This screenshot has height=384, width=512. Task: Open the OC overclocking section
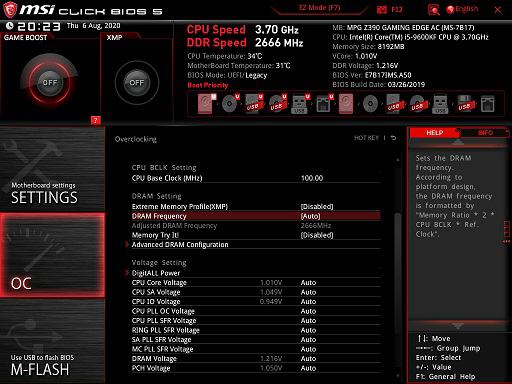52,255
